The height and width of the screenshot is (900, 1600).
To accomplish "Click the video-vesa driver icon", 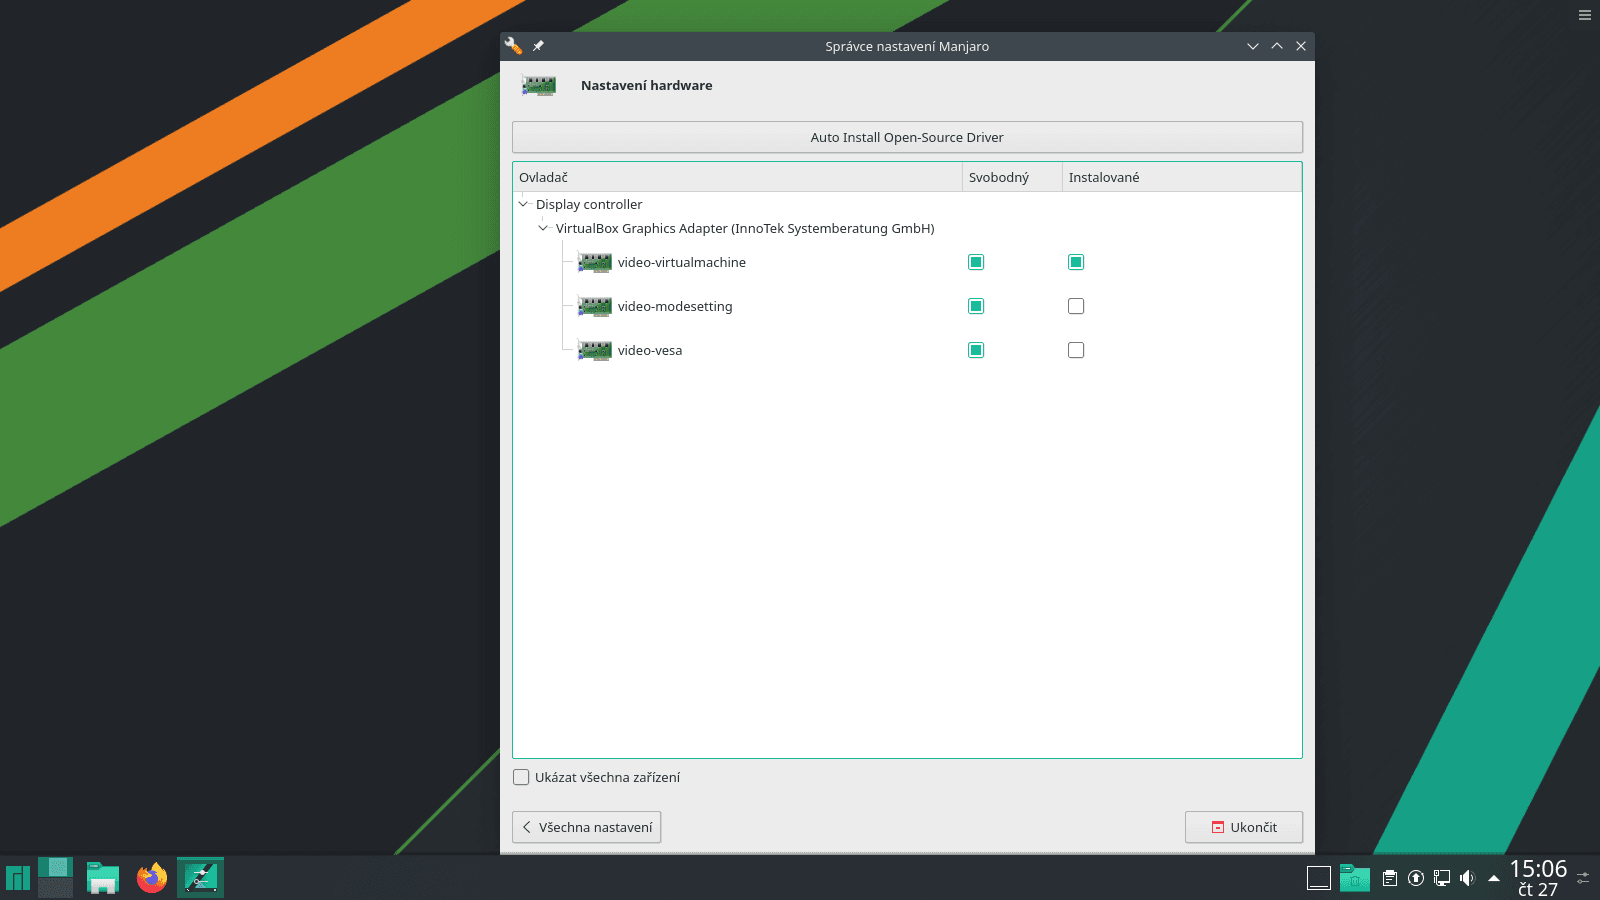I will 595,351.
